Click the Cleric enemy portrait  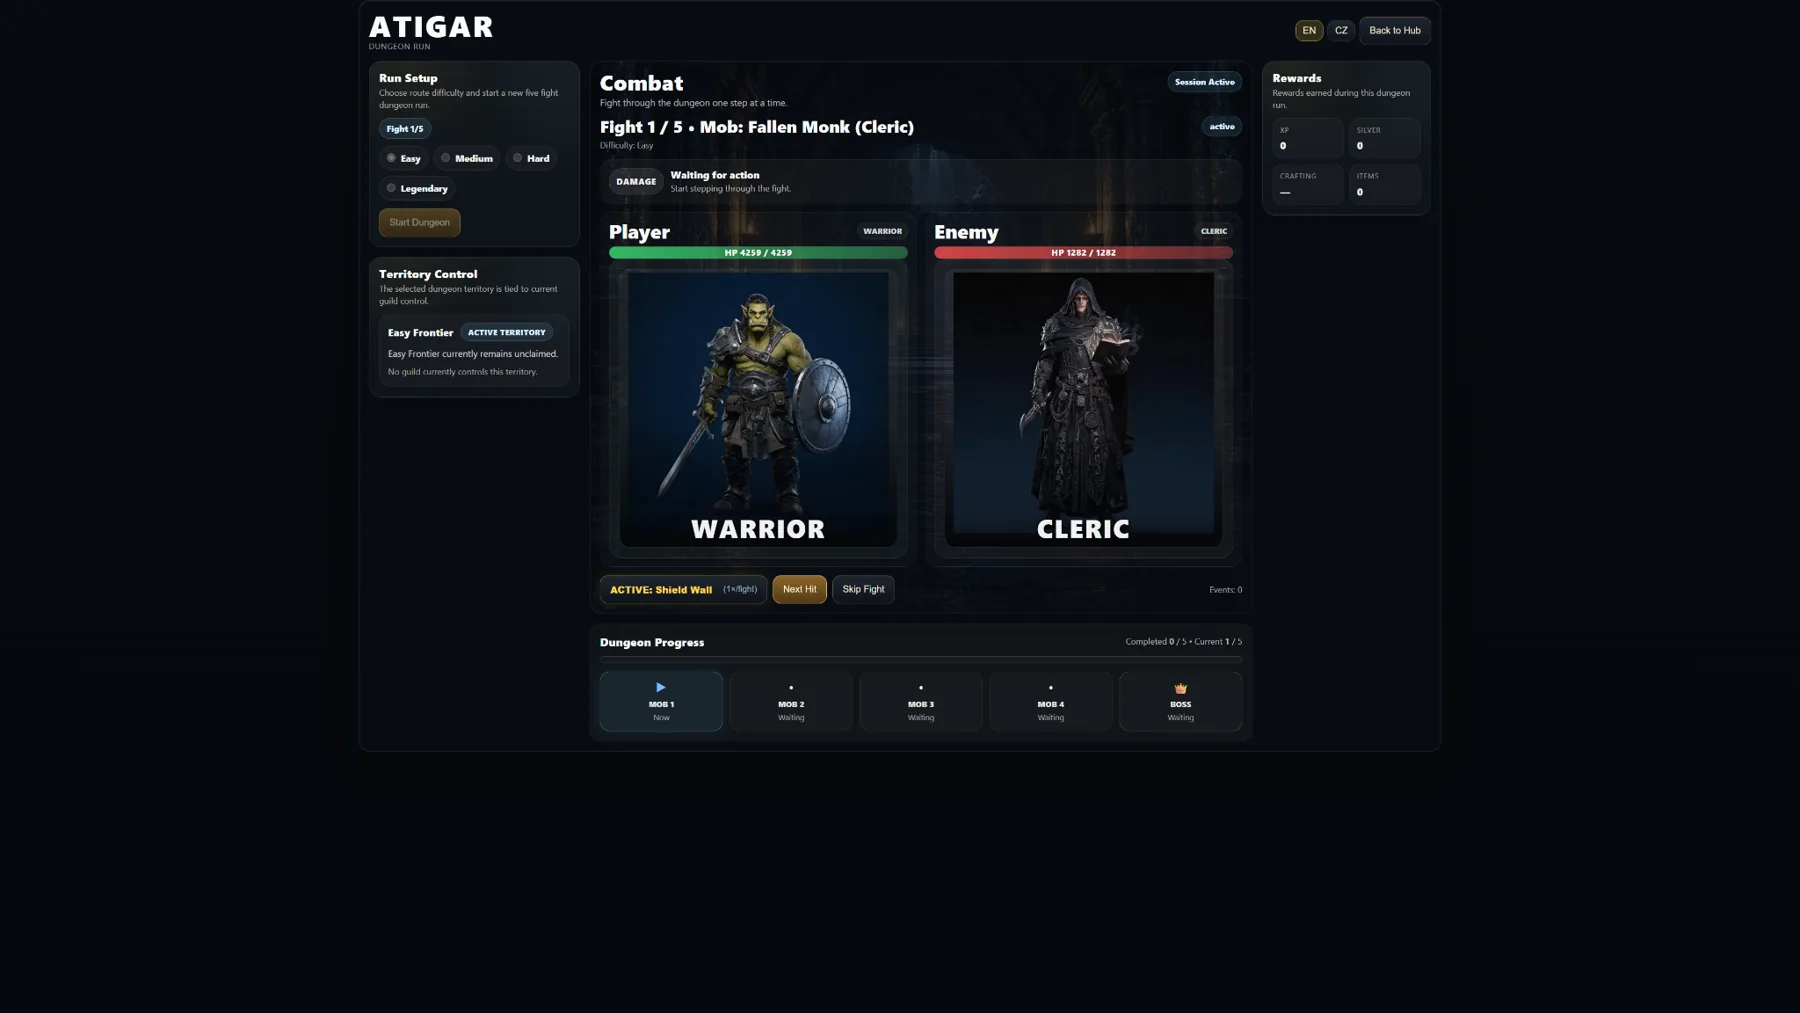[x=1083, y=408]
